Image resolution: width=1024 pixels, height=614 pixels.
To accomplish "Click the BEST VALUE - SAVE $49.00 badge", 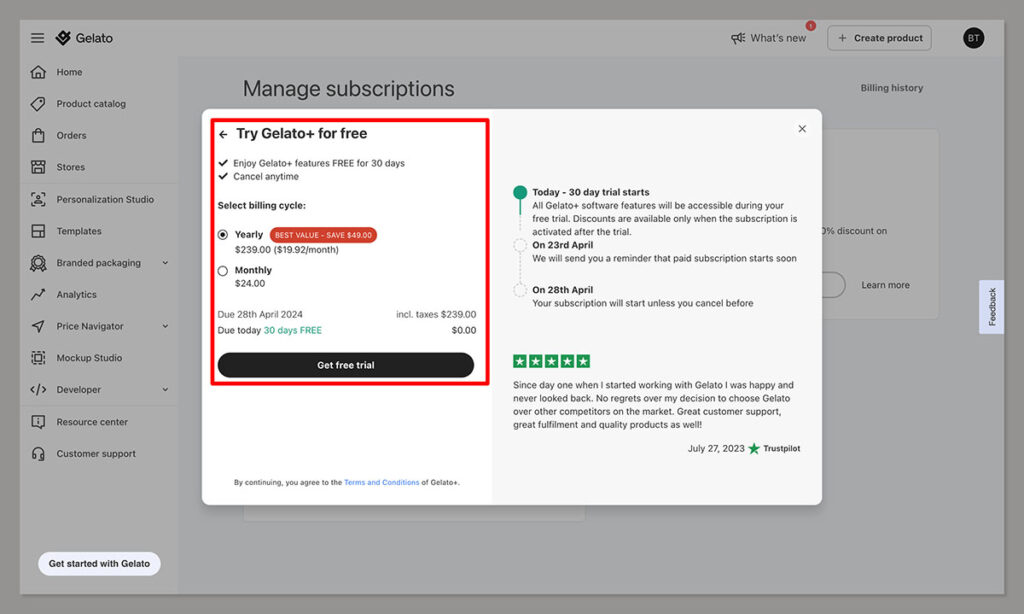I will point(323,234).
